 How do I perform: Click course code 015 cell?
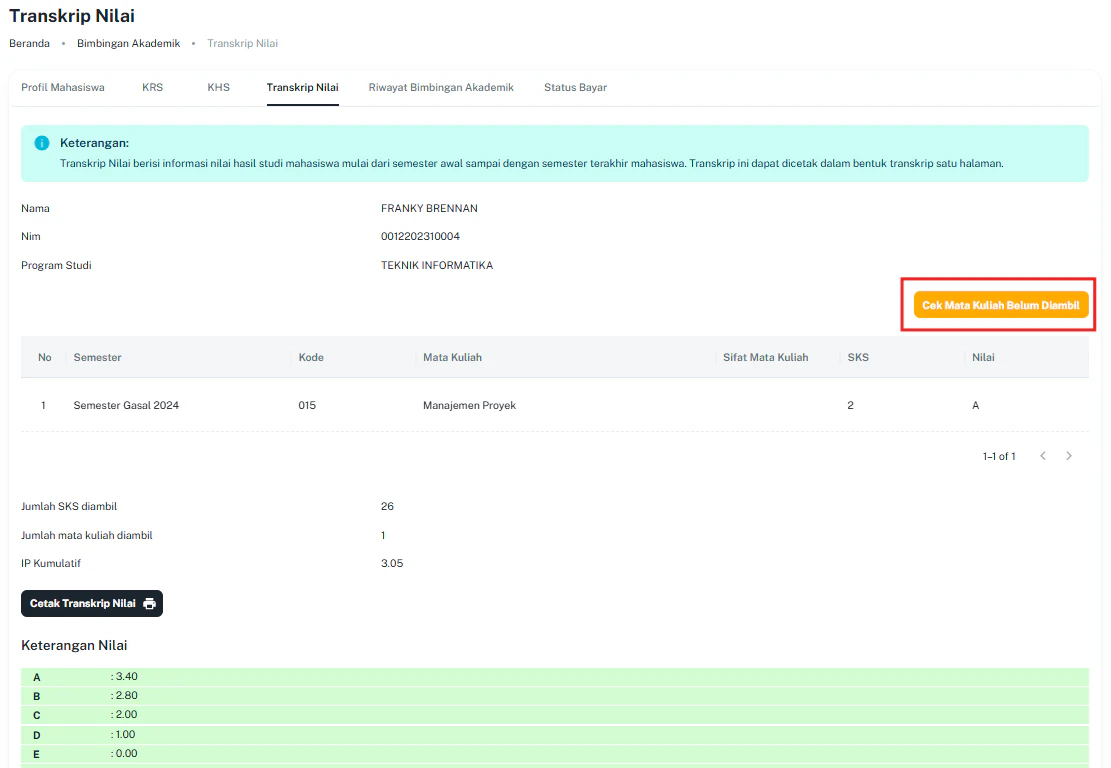307,405
